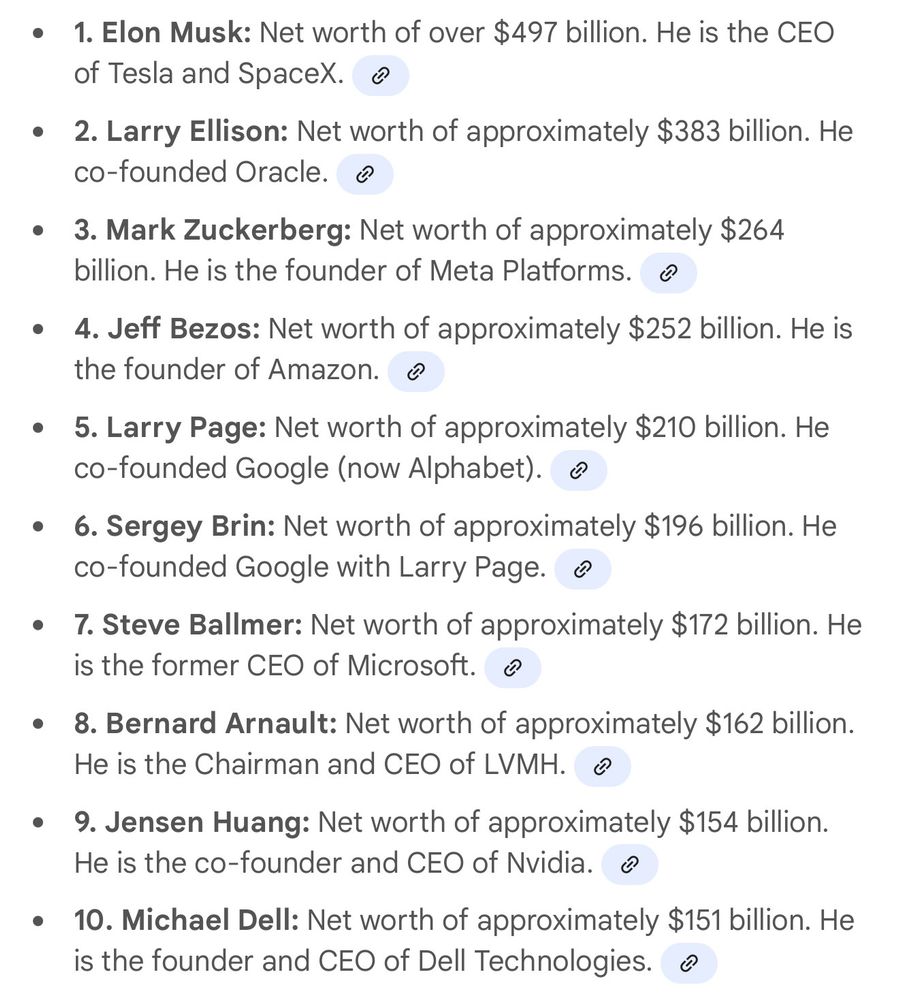Click the bold name '7. Steve Ballmer:'
Viewport: 899px width, 1000px height.
pos(188,625)
